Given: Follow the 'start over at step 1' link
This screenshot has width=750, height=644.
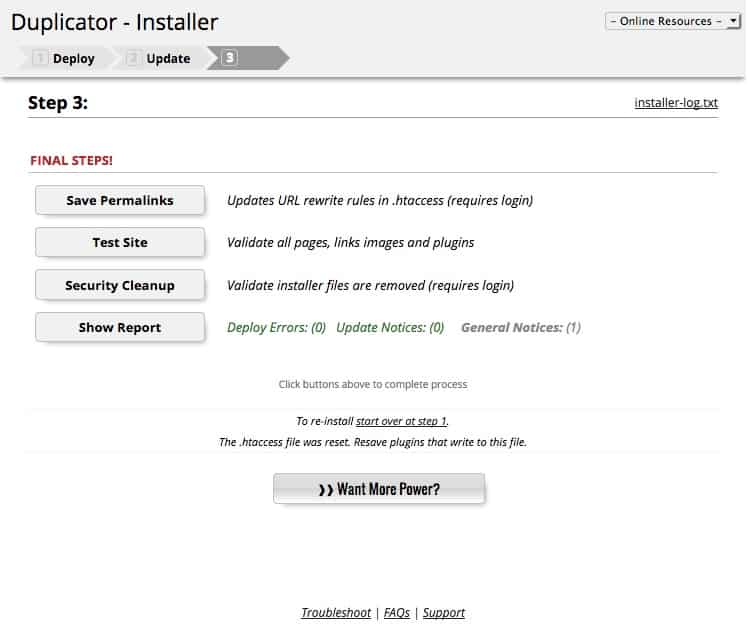Looking at the screenshot, I should tap(401, 421).
